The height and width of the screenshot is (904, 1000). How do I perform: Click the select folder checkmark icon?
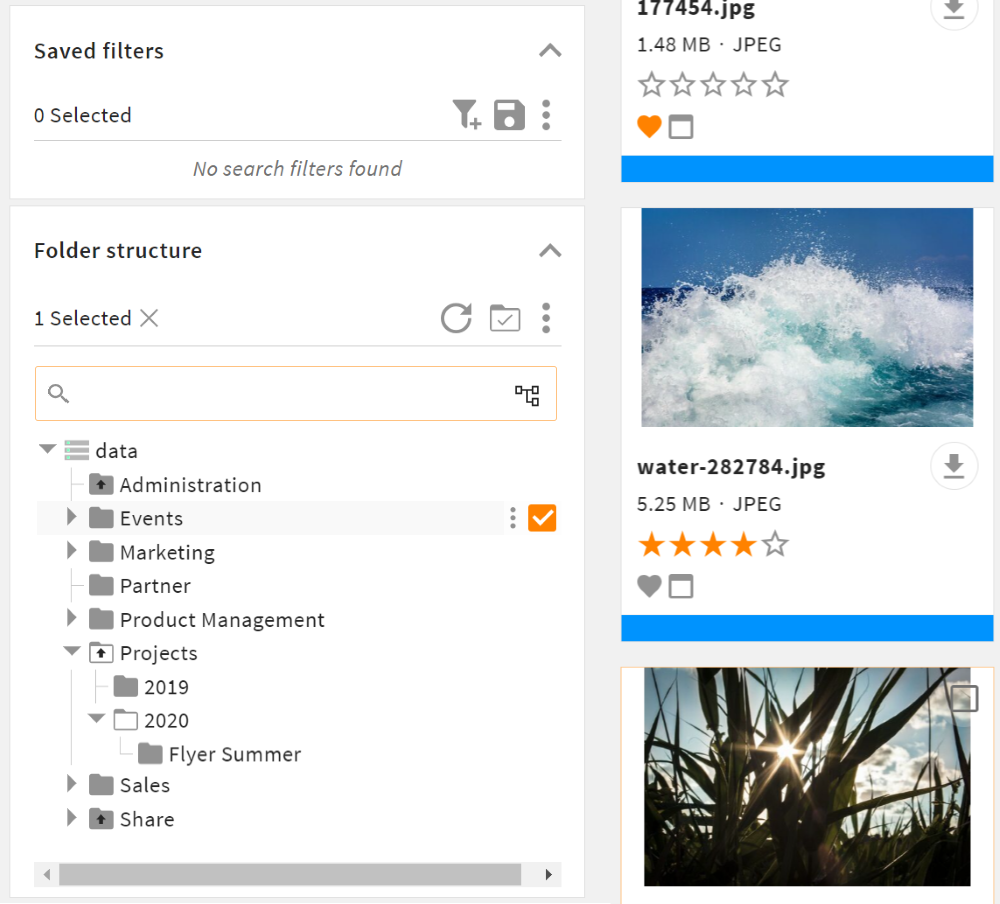(x=505, y=318)
